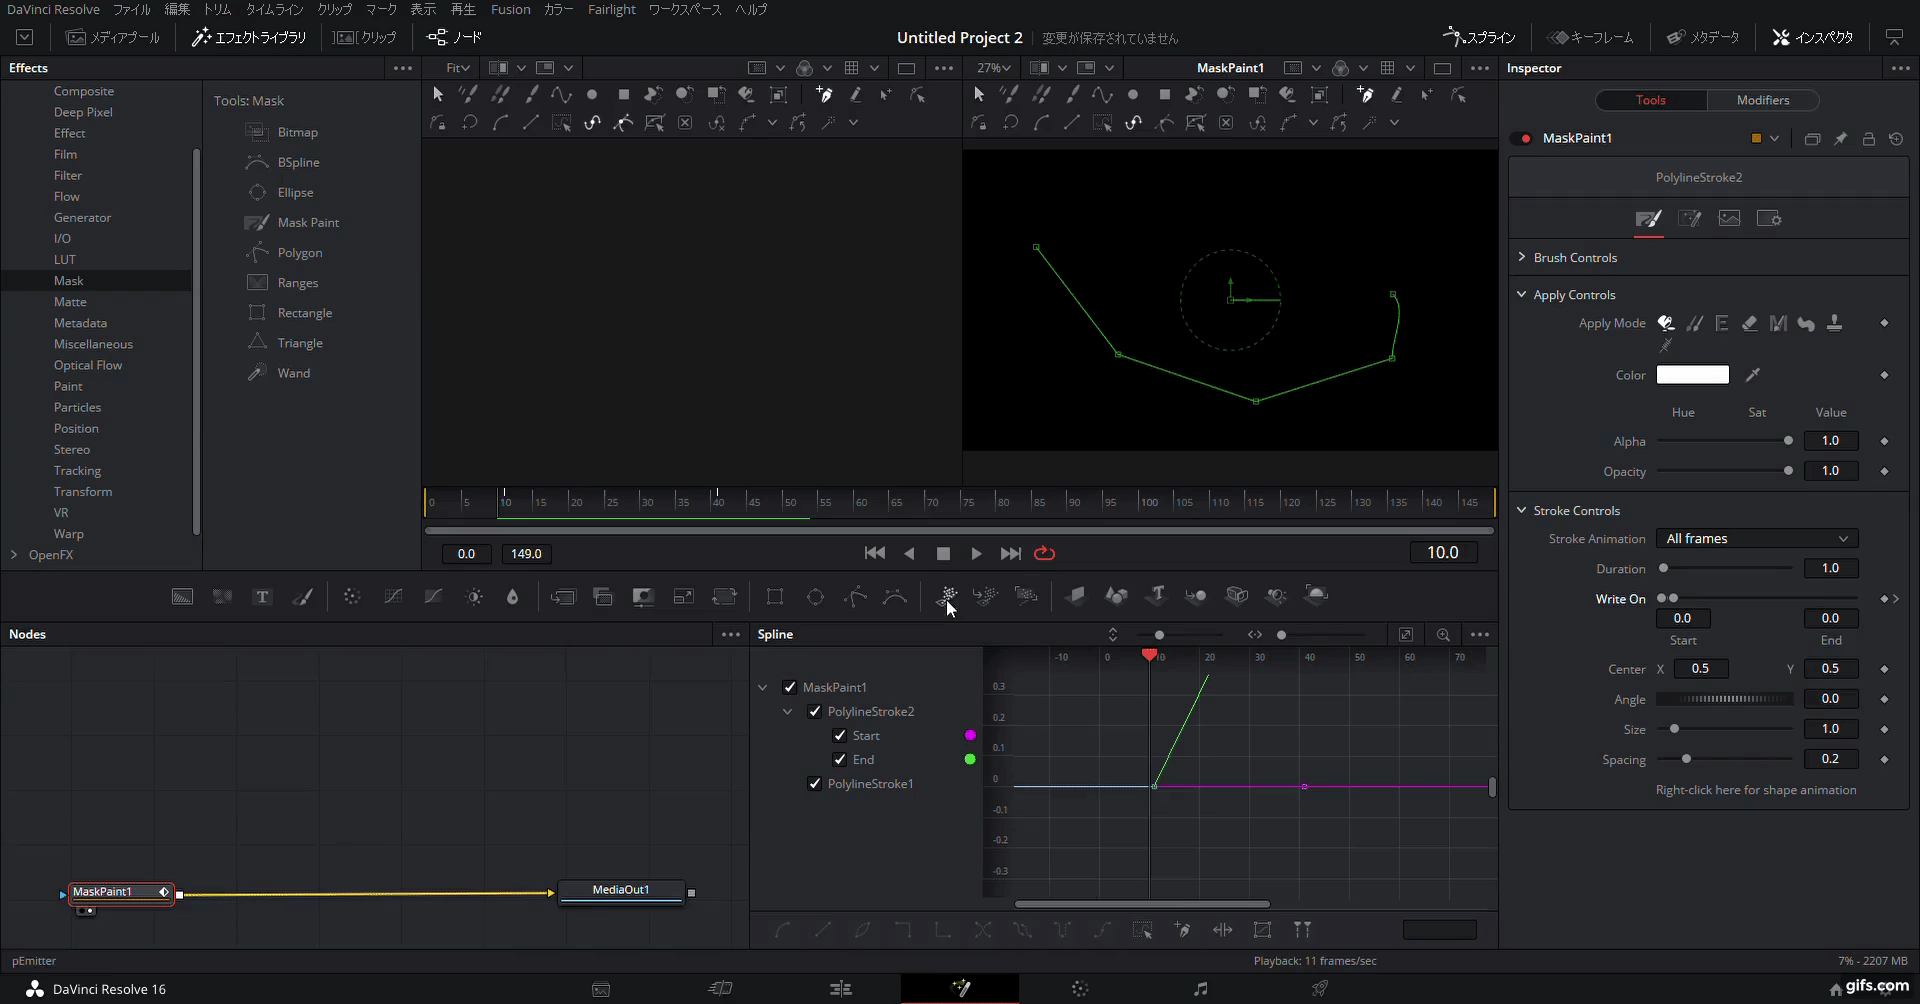The height and width of the screenshot is (1004, 1920).
Task: Add a Text+ node from the toolbar
Action: tap(262, 596)
